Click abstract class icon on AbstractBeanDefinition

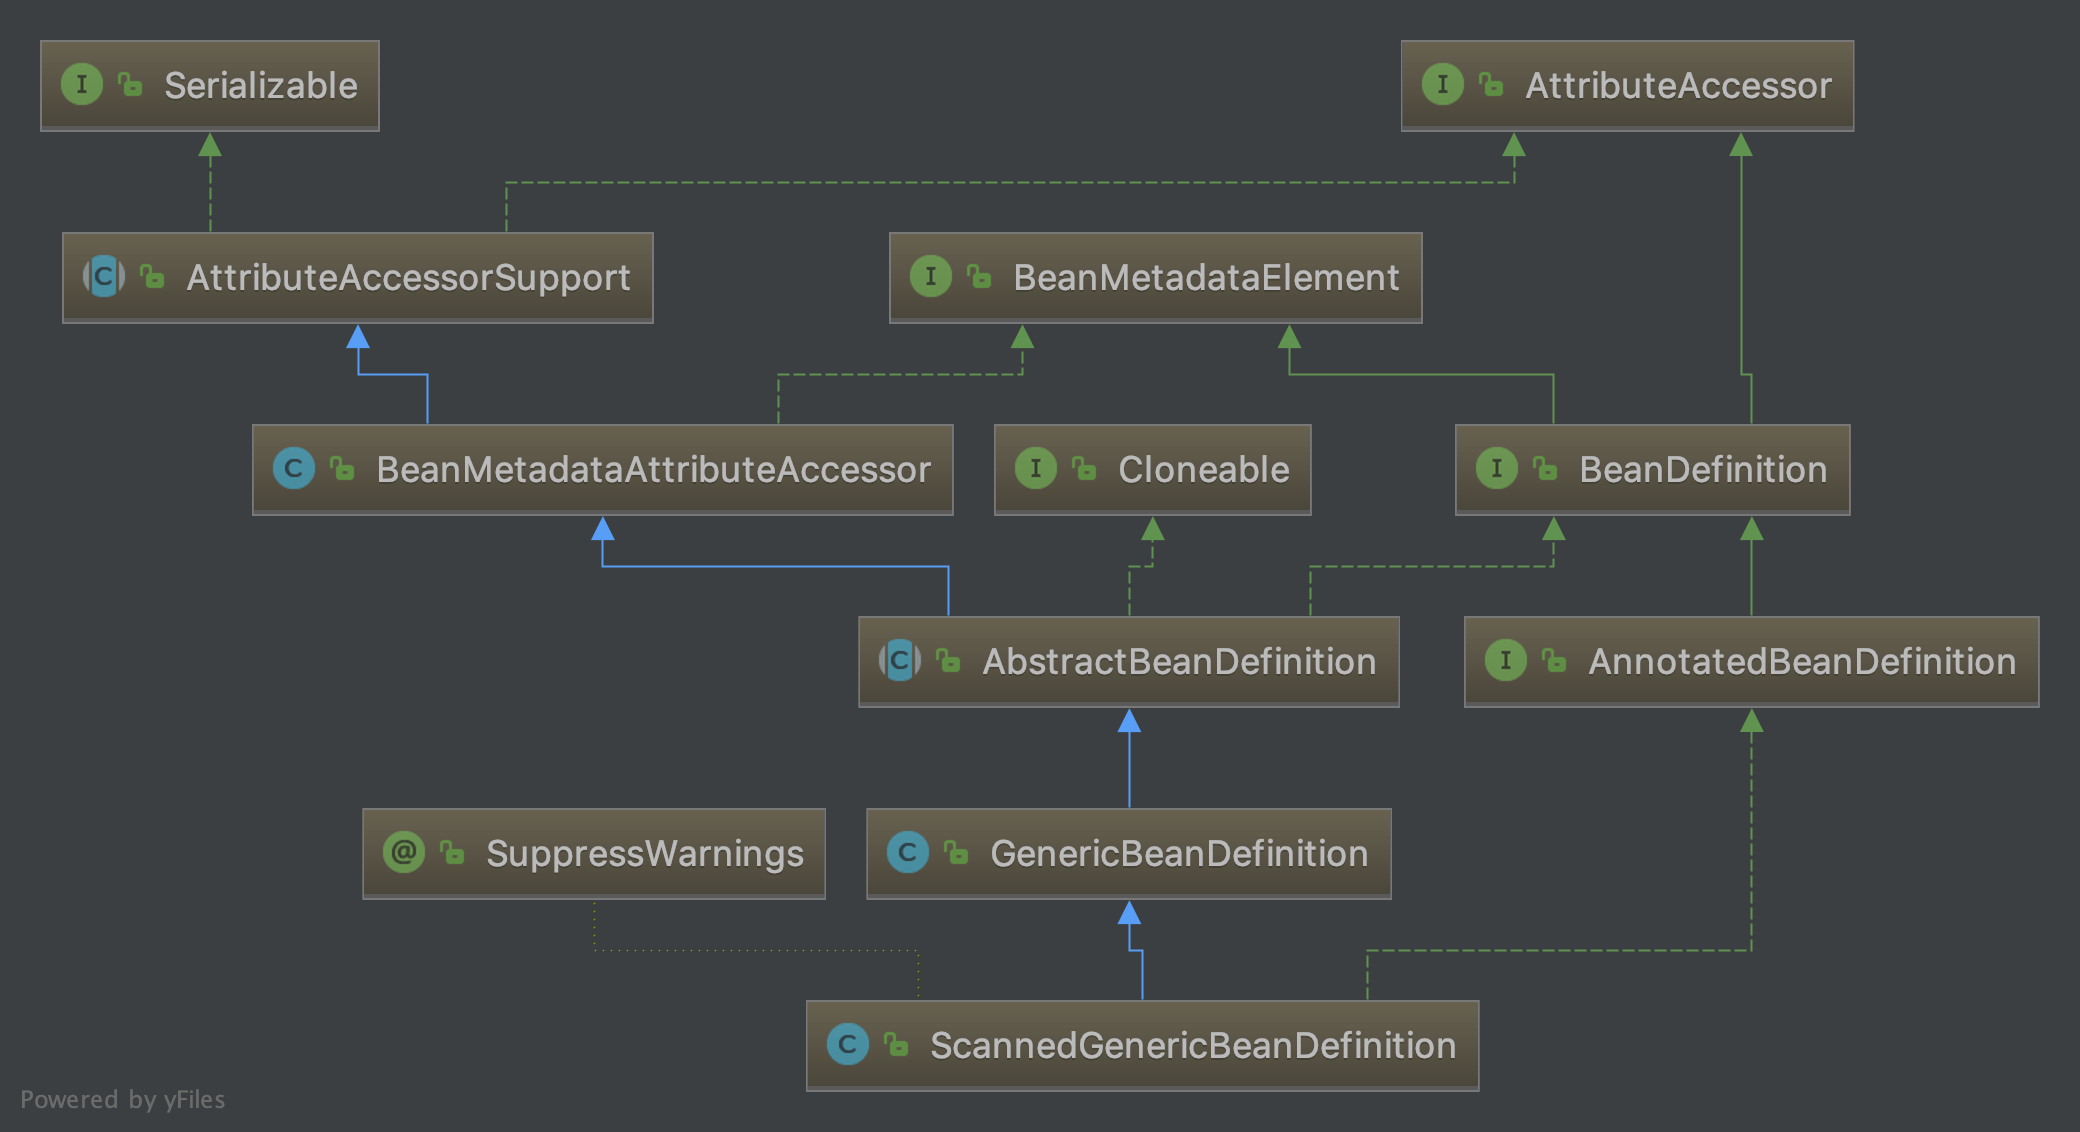(x=900, y=660)
